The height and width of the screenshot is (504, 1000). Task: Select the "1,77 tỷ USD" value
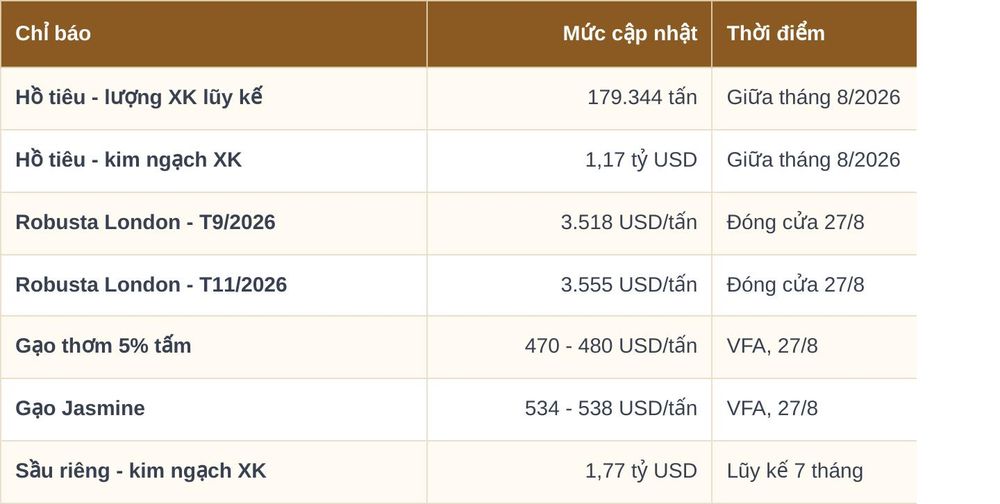[641, 471]
